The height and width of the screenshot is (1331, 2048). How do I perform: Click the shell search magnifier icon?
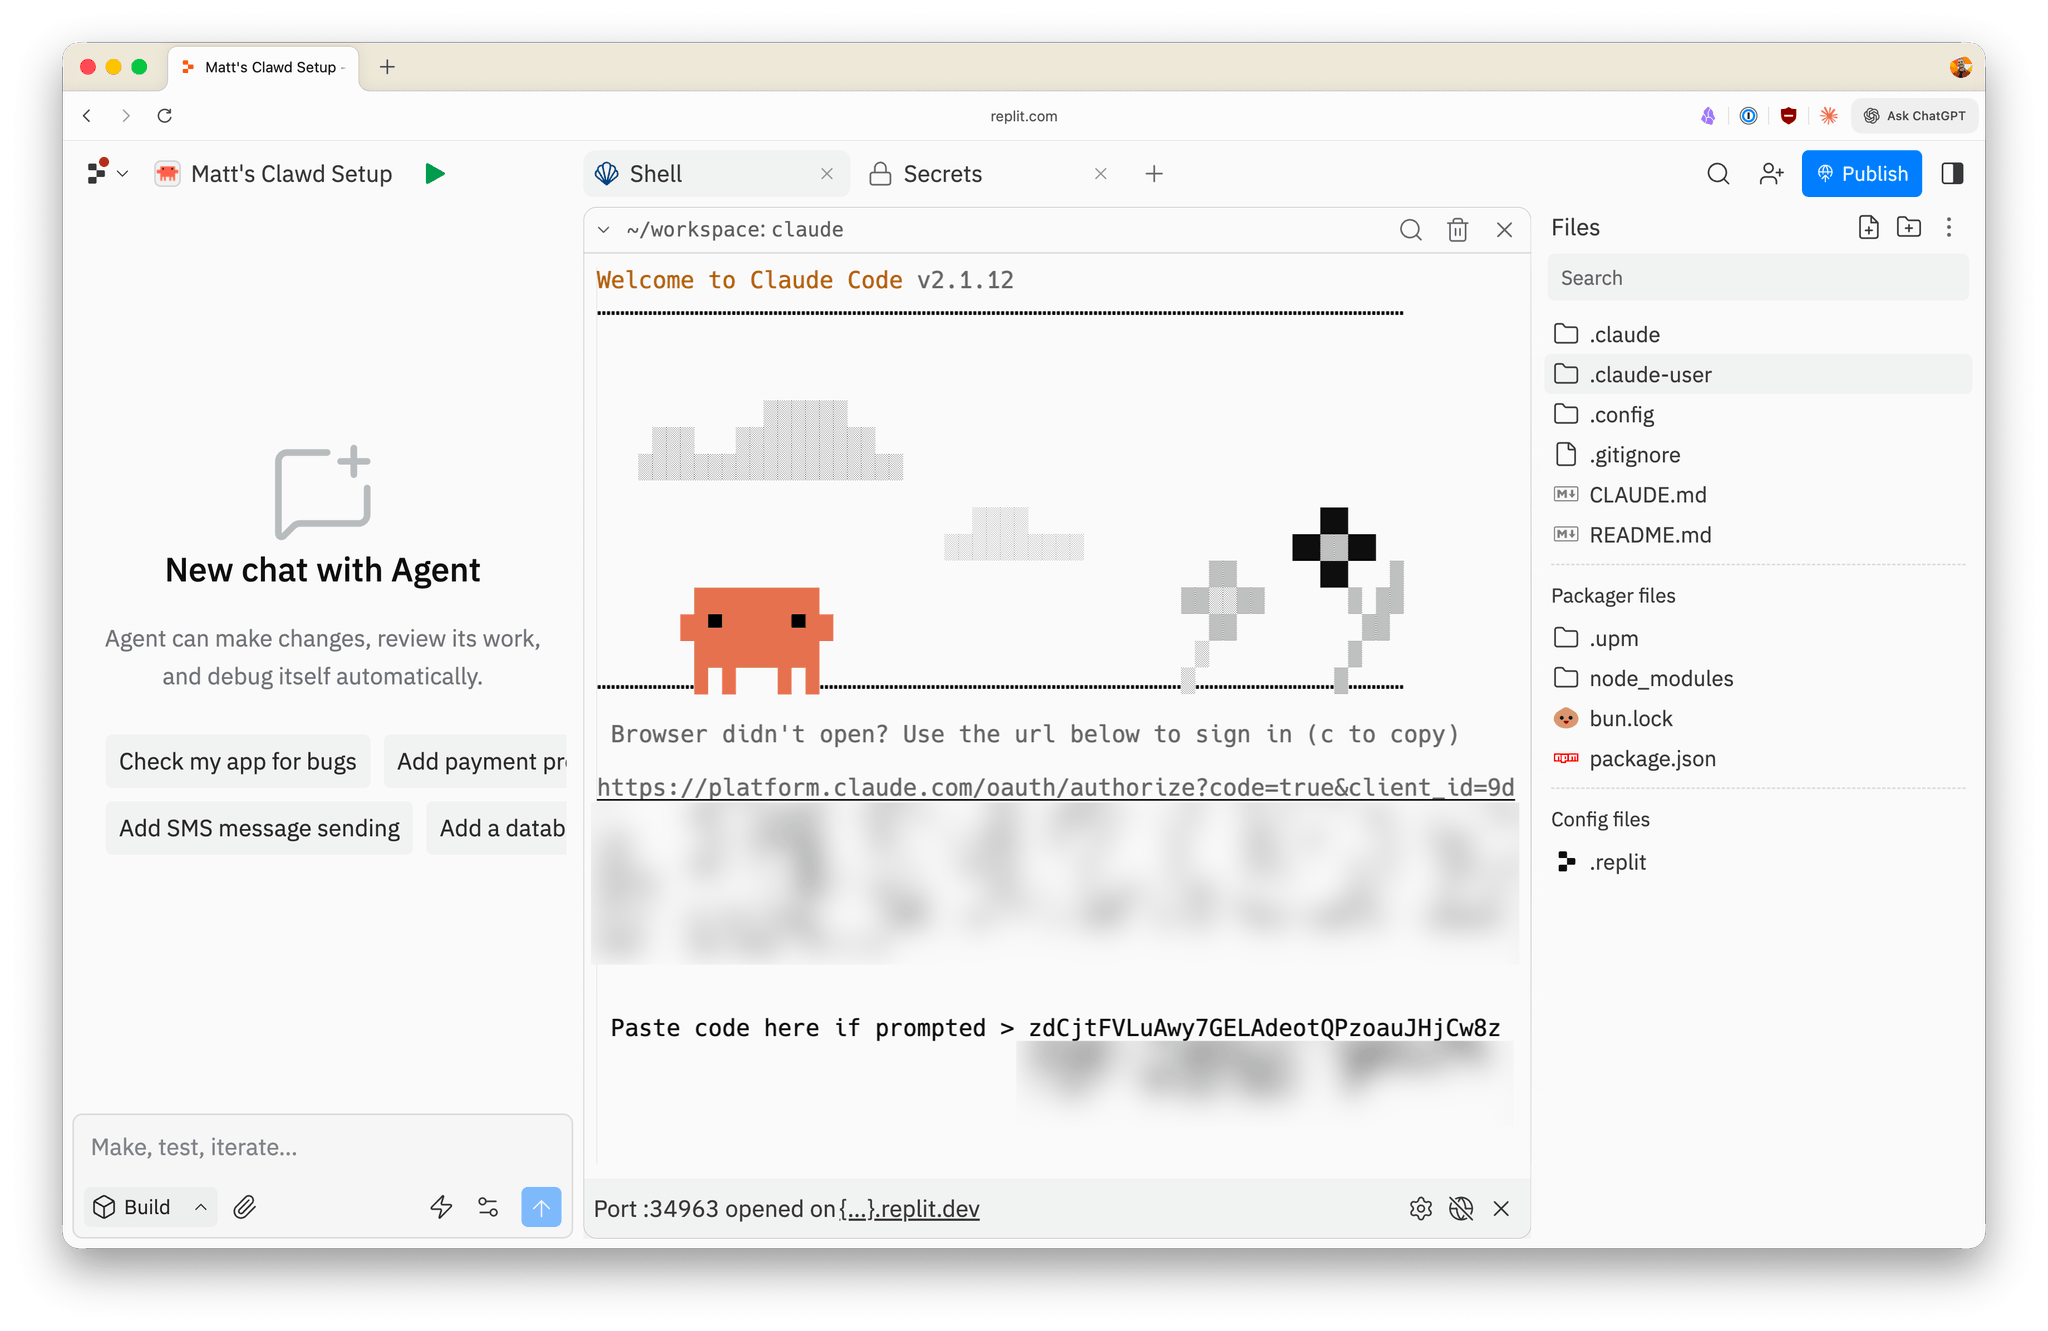click(1410, 230)
